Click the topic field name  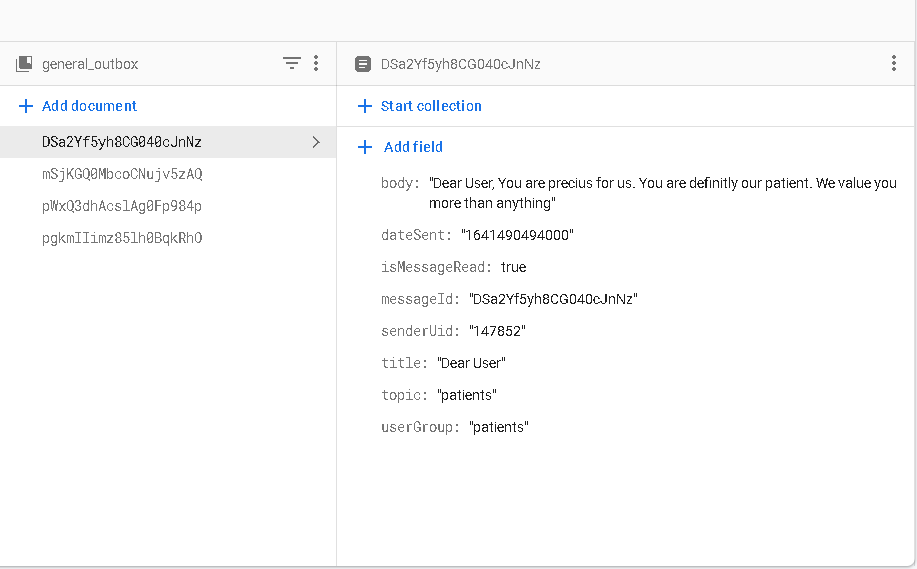404,395
